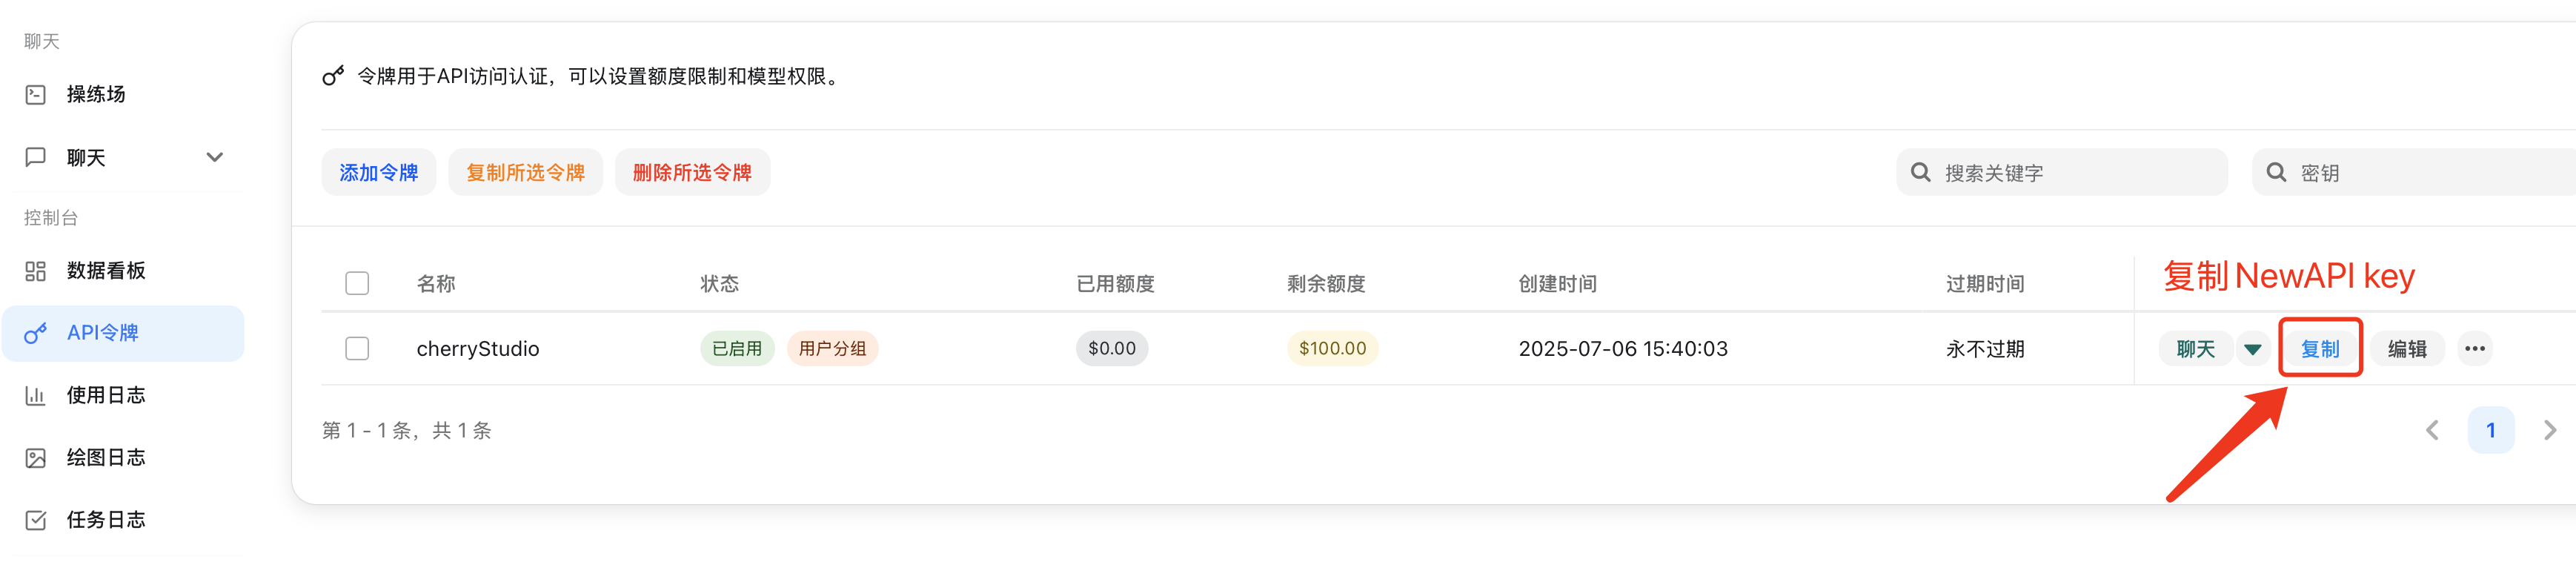Image resolution: width=2576 pixels, height=562 pixels.
Task: Copy the token via the 复制 button
Action: [x=2321, y=348]
